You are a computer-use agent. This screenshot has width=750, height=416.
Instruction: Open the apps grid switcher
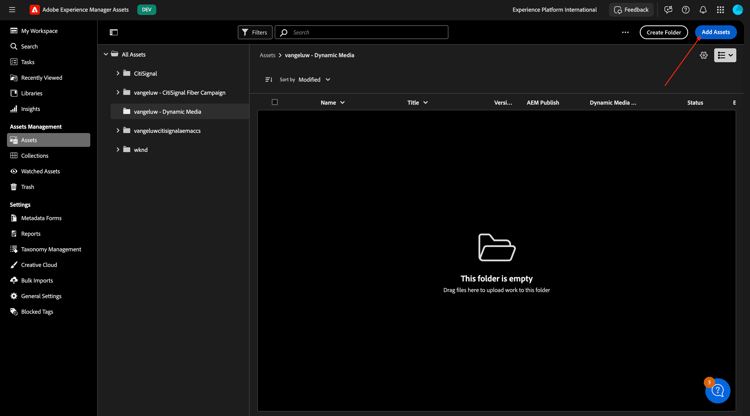coord(720,10)
